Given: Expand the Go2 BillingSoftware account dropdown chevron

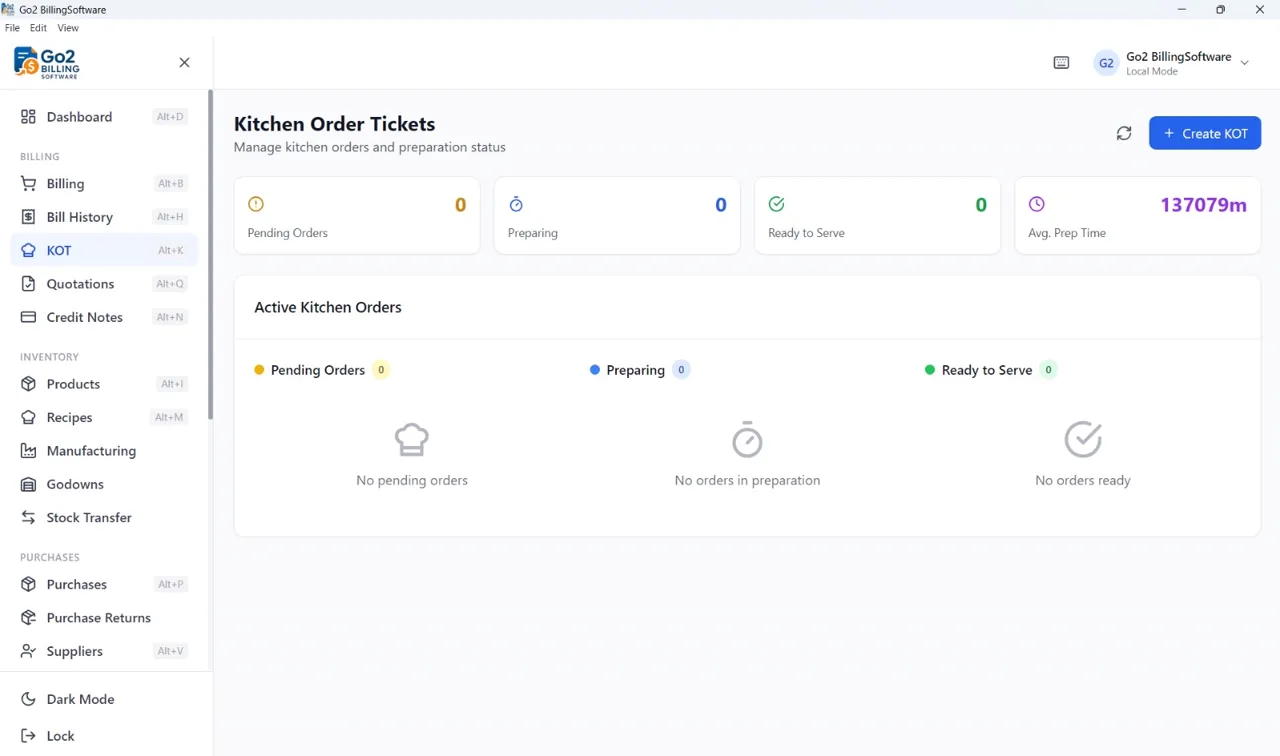Looking at the screenshot, I should pos(1245,63).
